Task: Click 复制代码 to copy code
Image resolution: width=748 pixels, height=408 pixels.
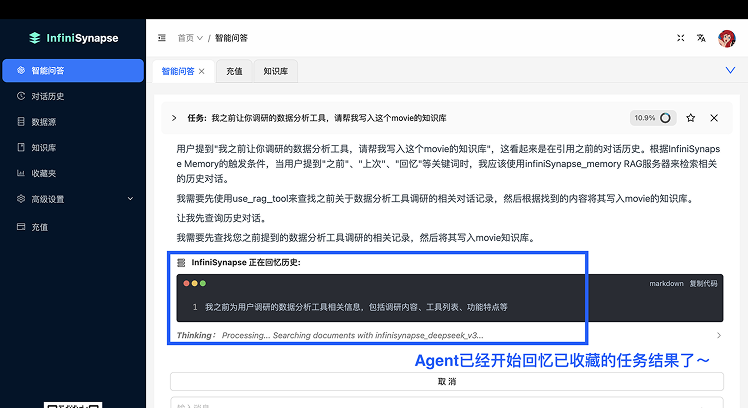Action: pos(703,283)
